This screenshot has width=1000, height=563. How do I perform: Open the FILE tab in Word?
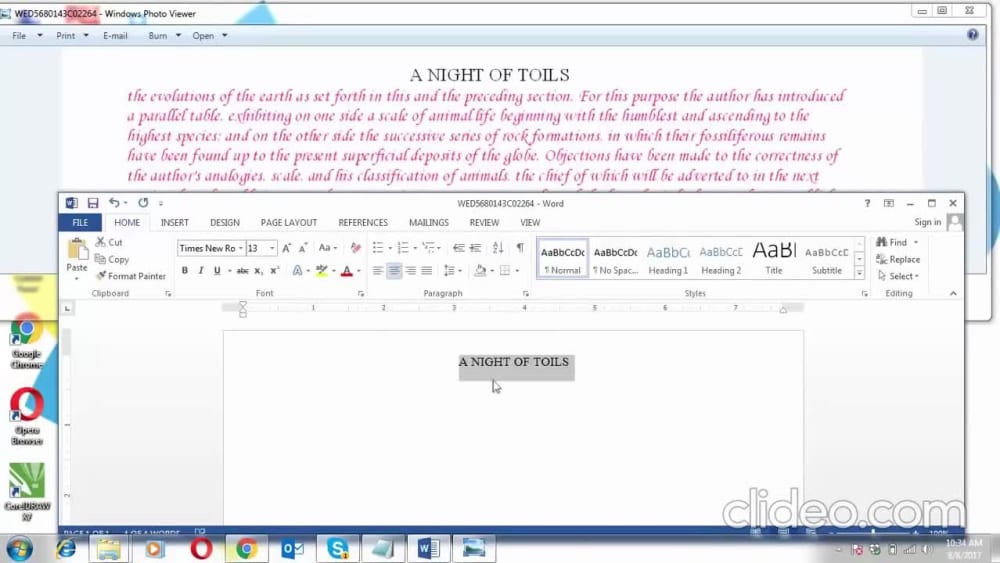(80, 223)
